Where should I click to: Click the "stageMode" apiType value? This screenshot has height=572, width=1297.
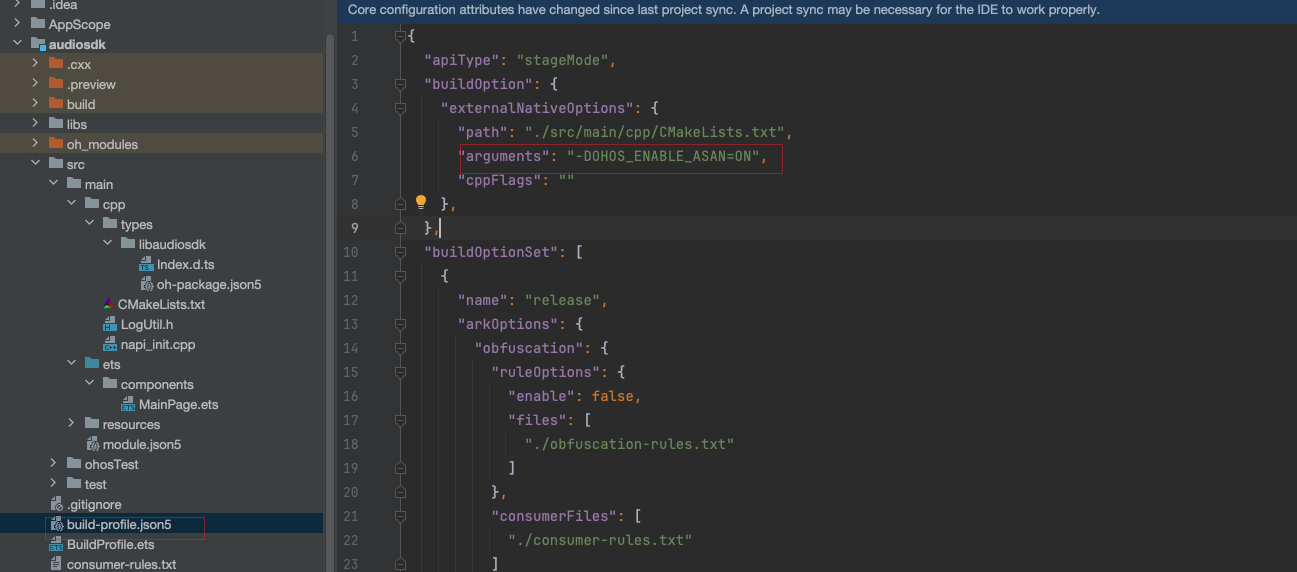click(x=562, y=60)
